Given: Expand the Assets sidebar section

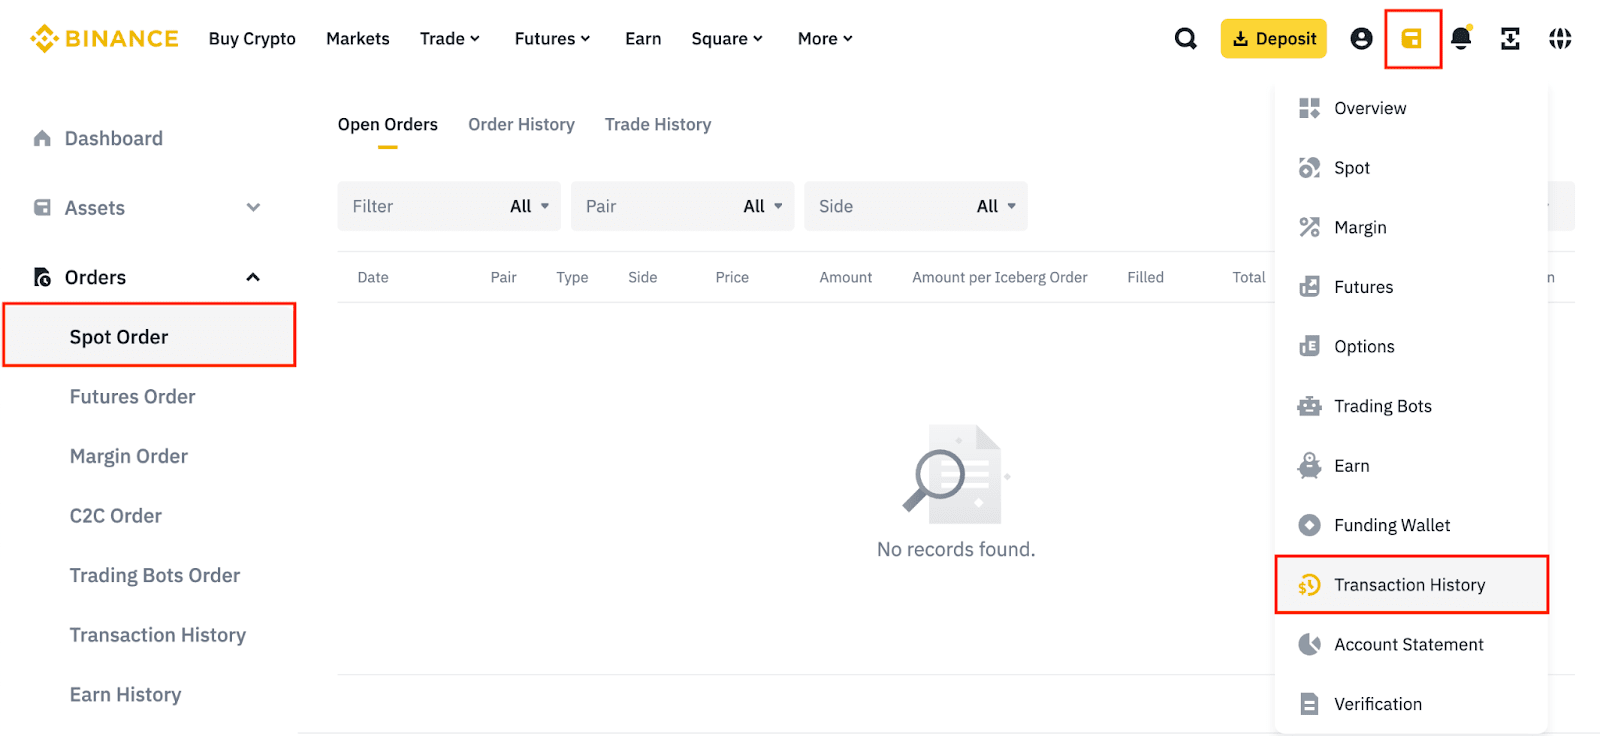Looking at the screenshot, I should point(253,208).
